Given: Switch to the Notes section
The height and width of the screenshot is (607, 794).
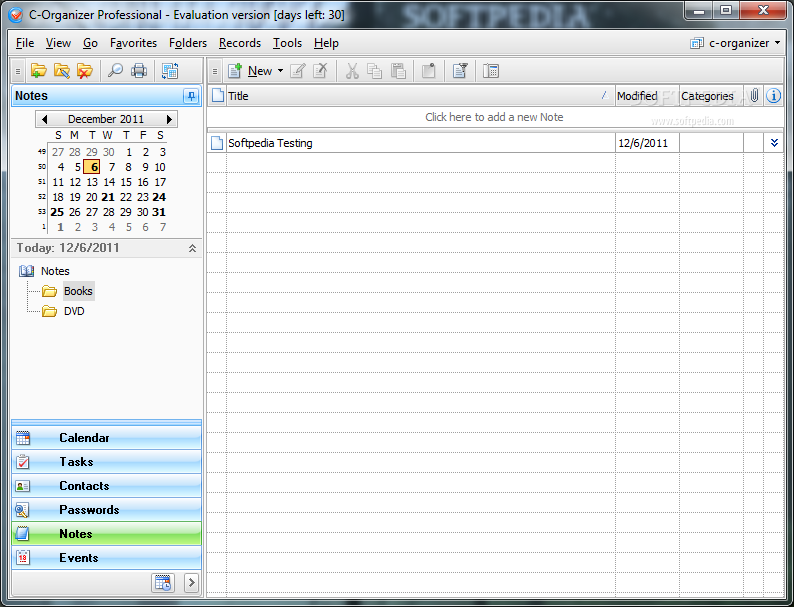Looking at the screenshot, I should click(106, 534).
